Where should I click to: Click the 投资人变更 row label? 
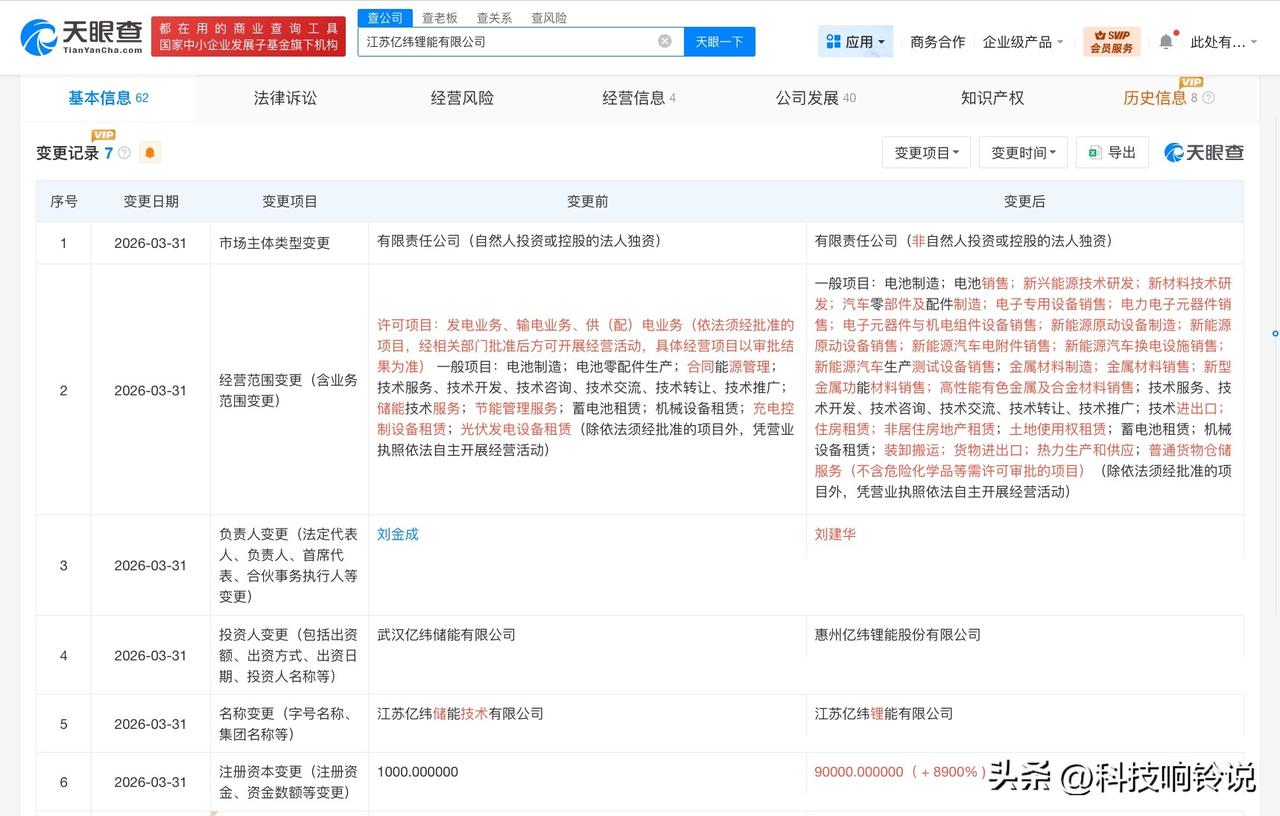click(x=288, y=655)
